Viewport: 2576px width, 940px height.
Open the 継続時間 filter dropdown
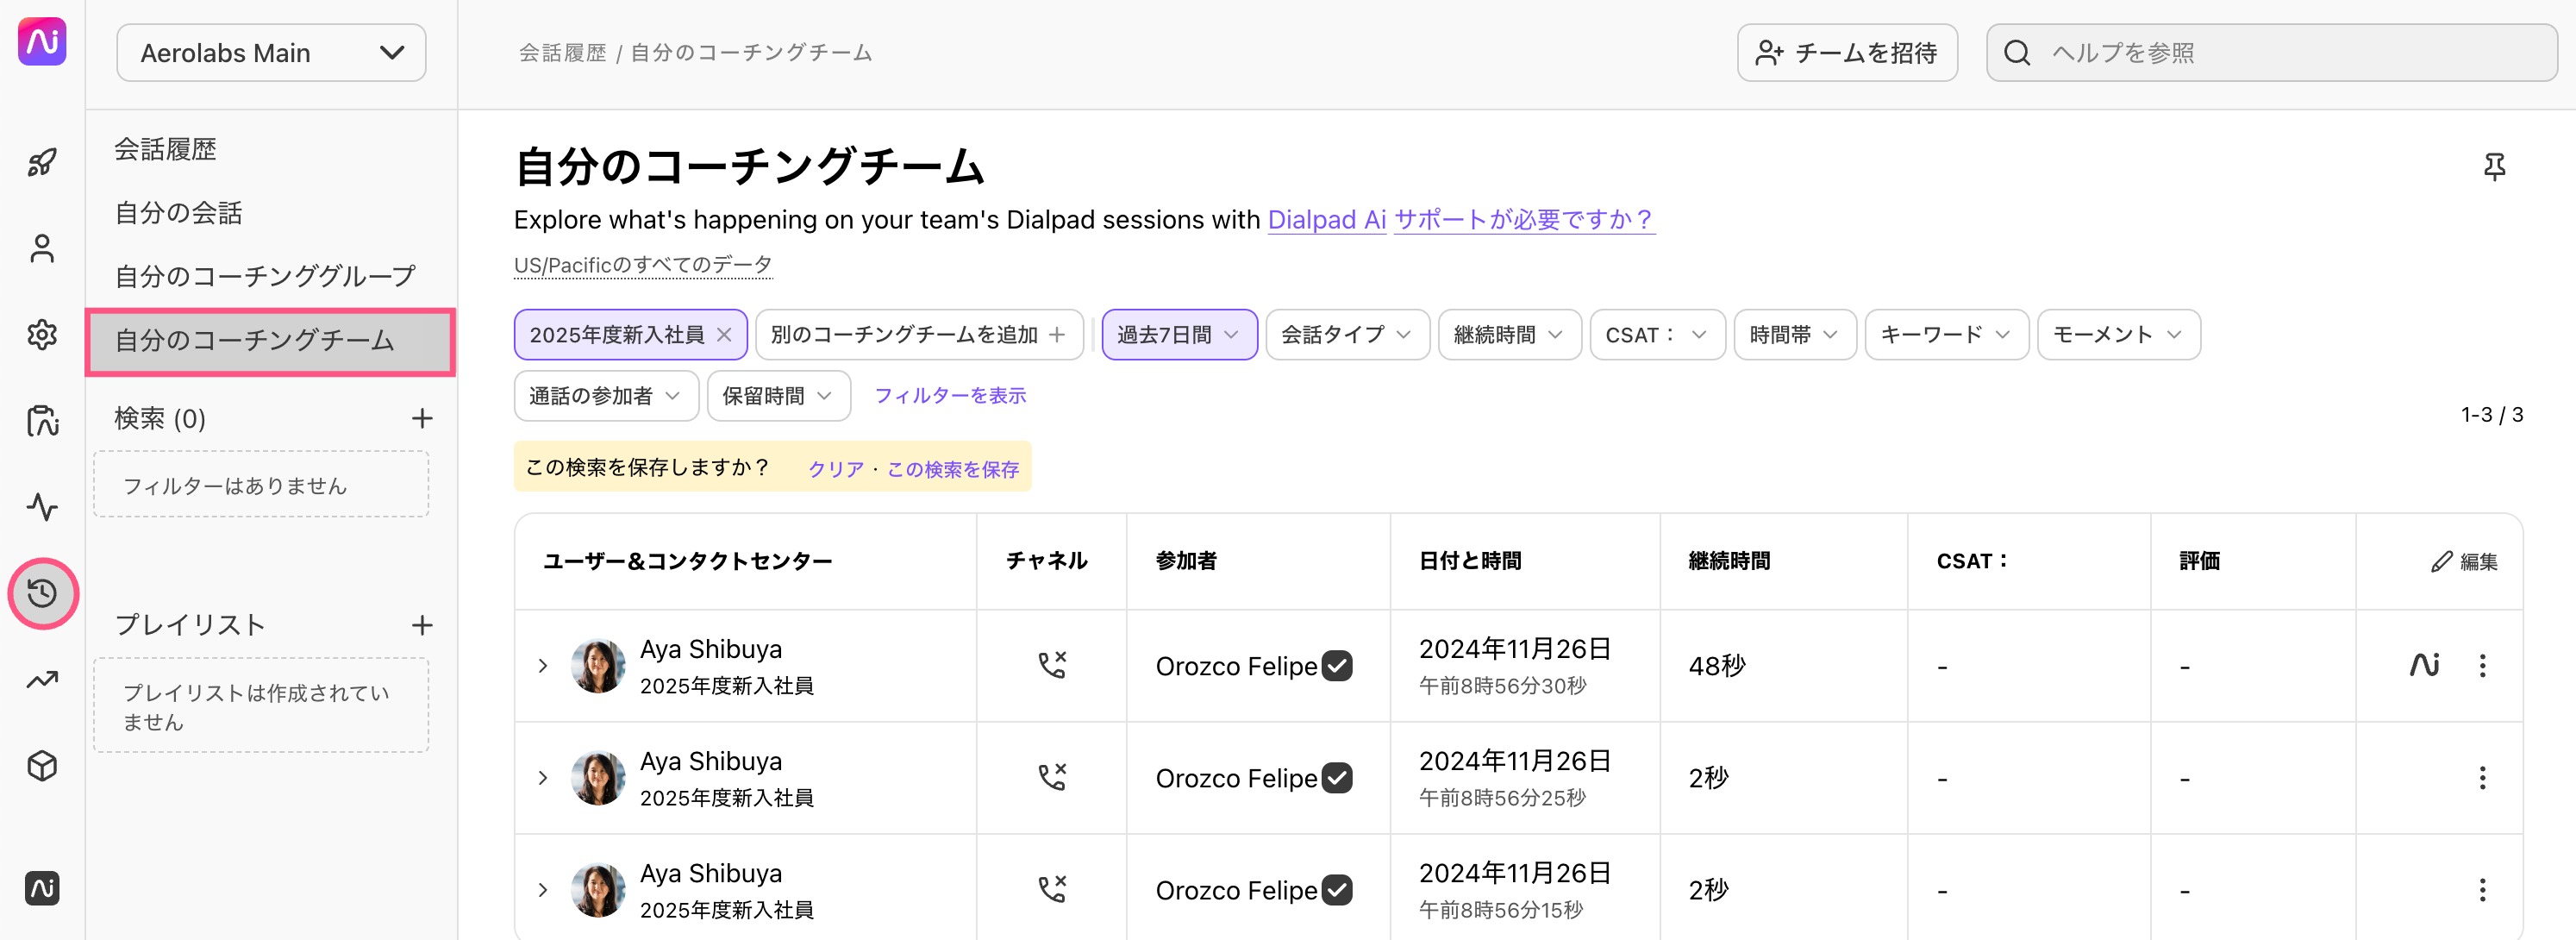[1509, 335]
